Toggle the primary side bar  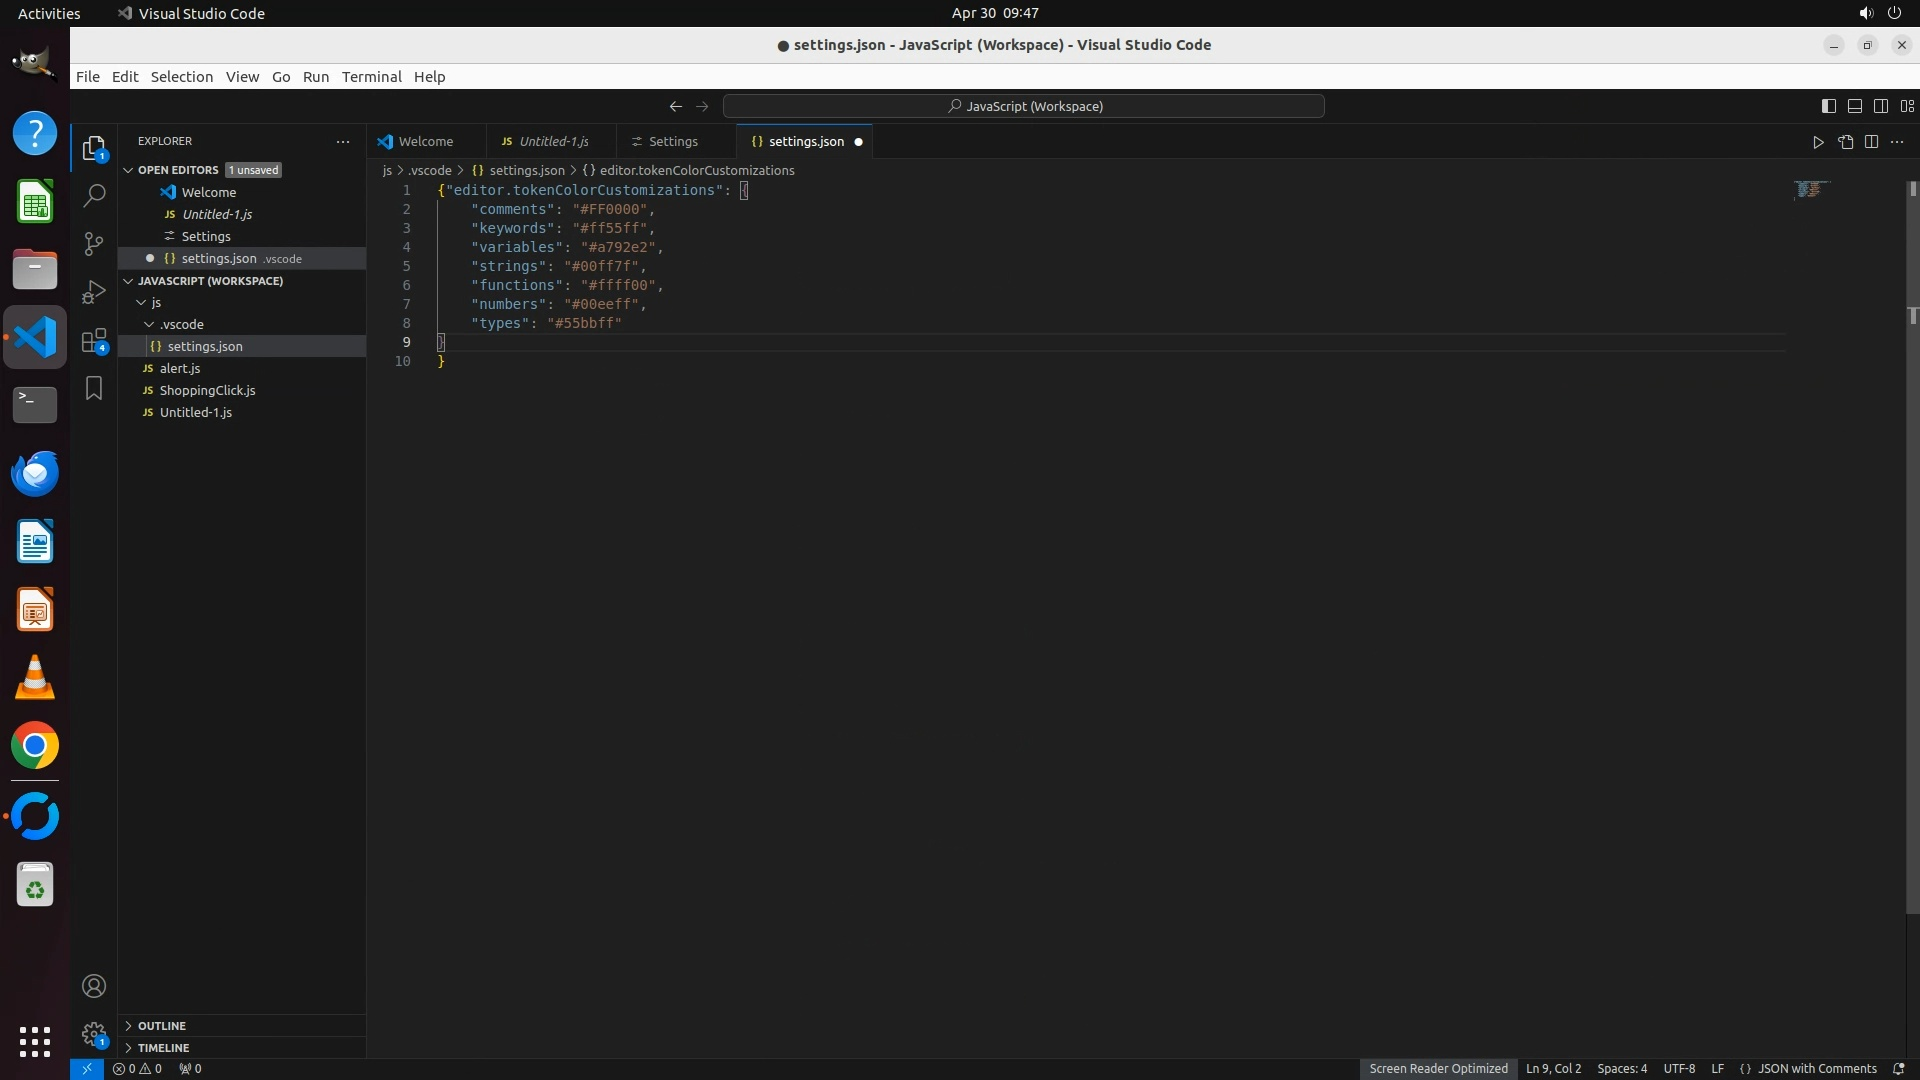click(x=1828, y=106)
